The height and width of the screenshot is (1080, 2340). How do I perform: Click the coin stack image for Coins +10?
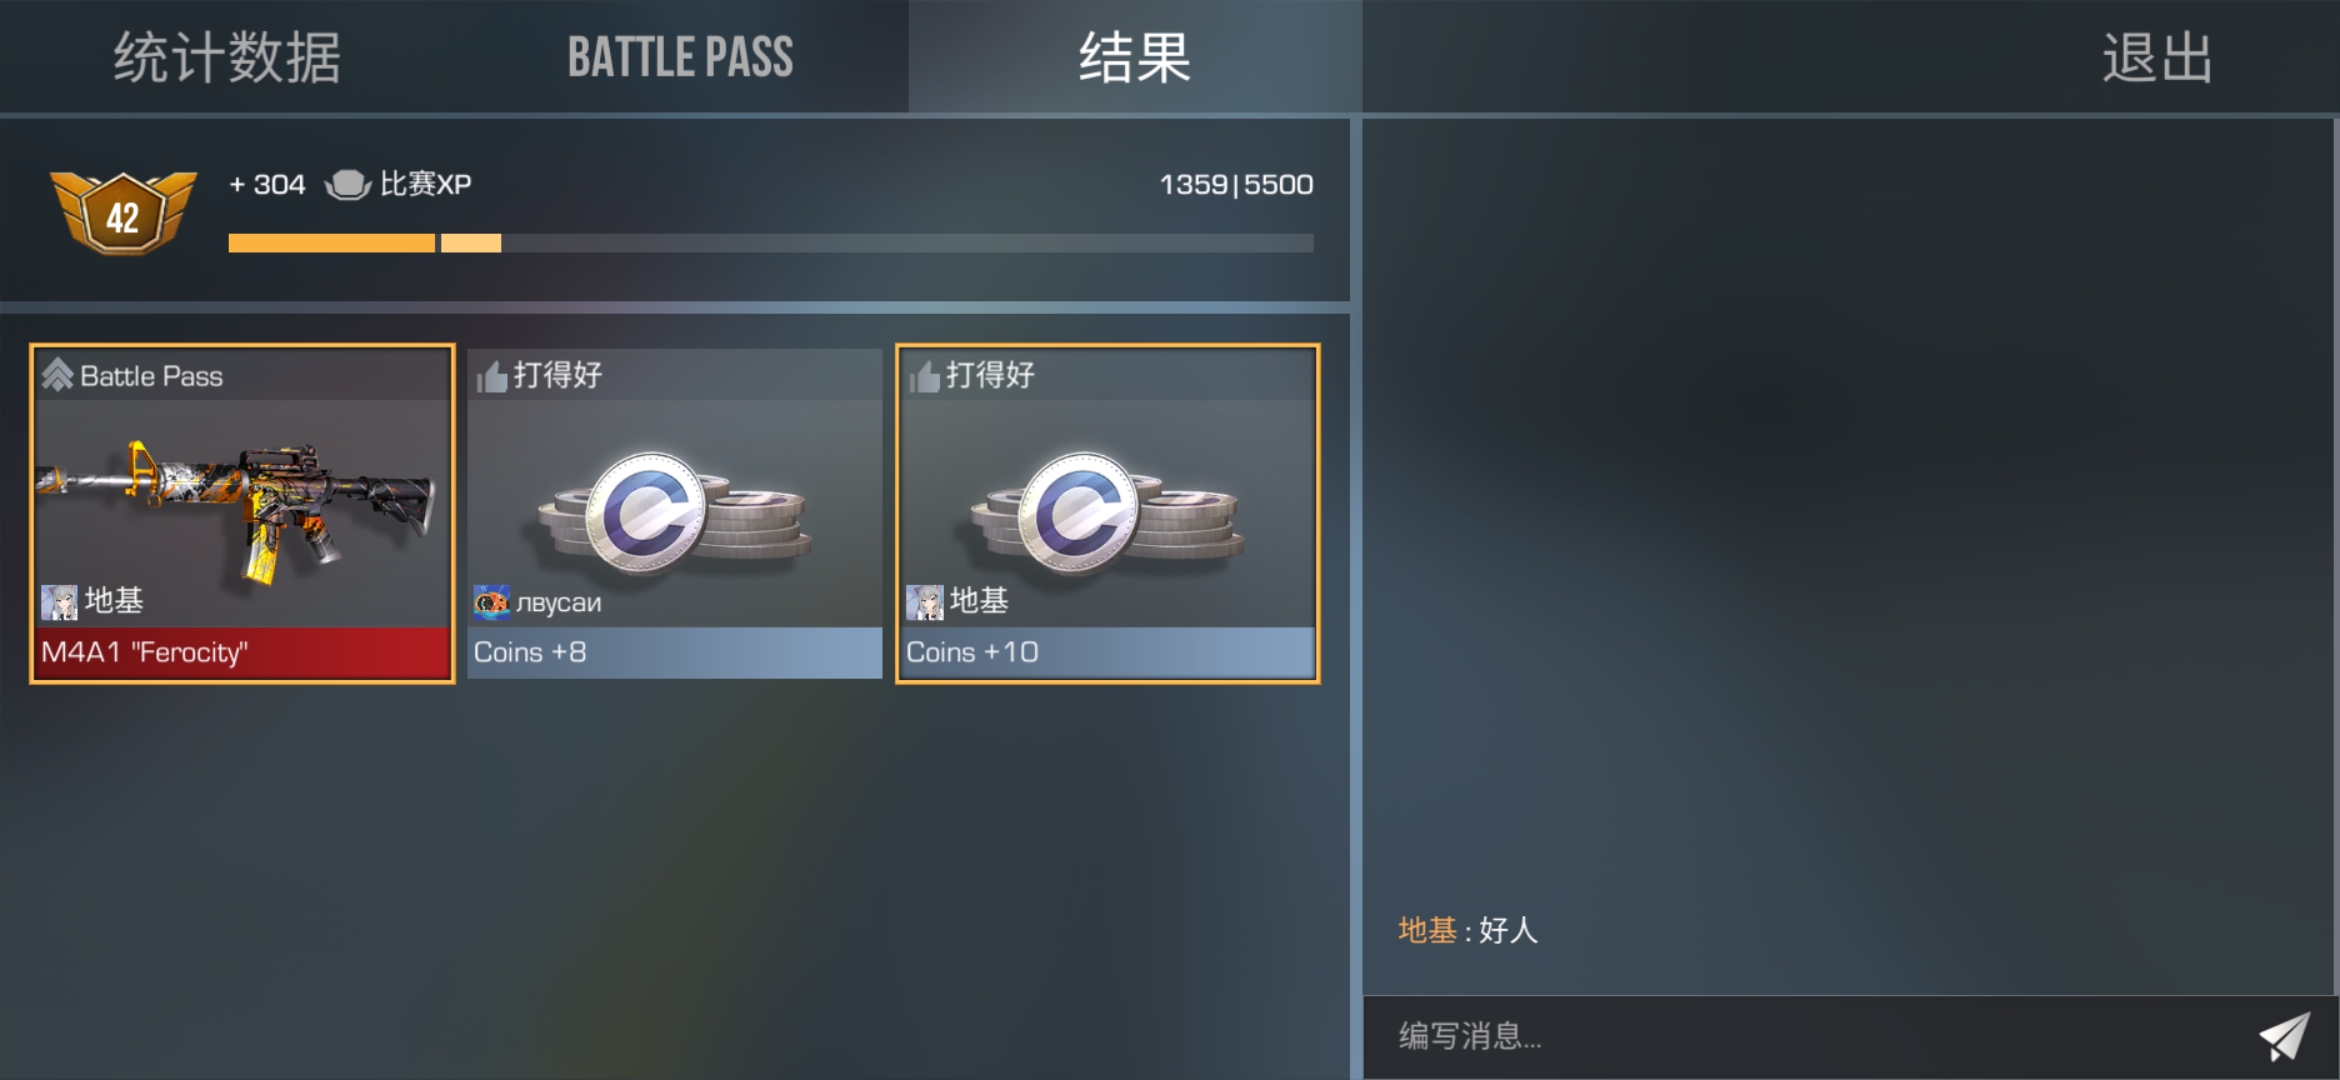[1107, 514]
